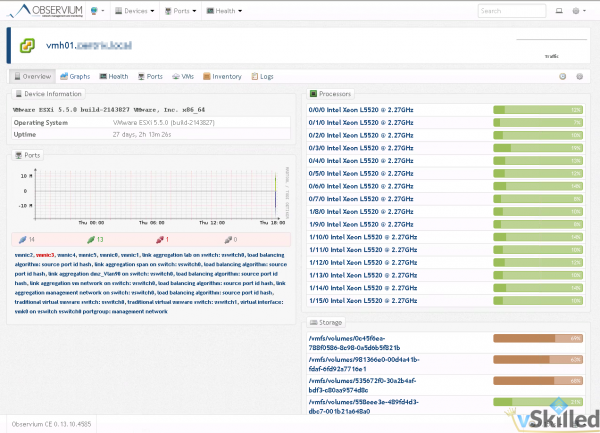Click the clock icon in the tab bar

click(562, 77)
